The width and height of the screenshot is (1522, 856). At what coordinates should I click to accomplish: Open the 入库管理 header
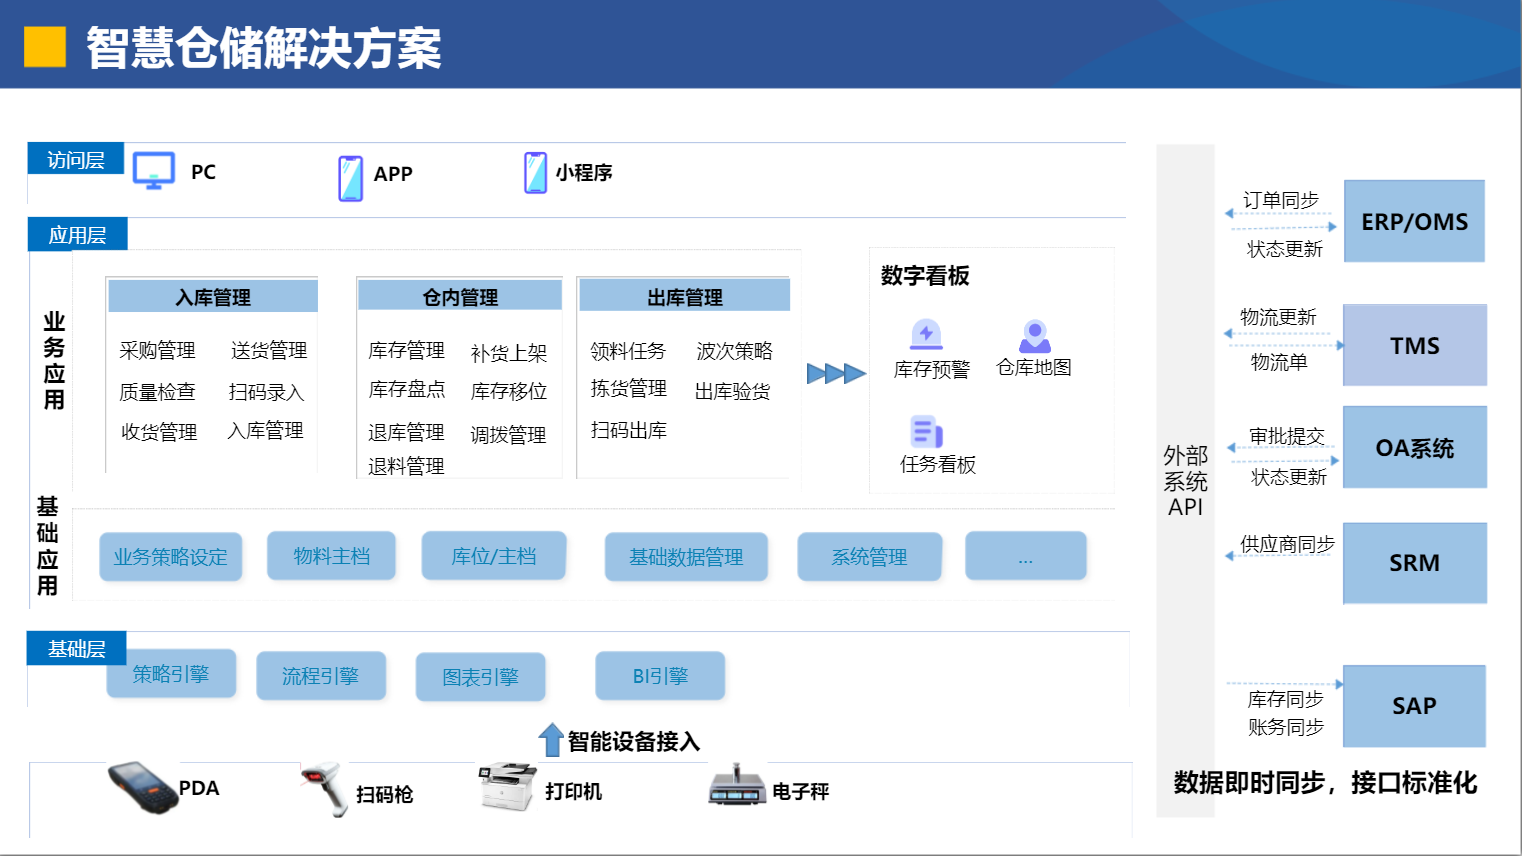[x=213, y=296]
